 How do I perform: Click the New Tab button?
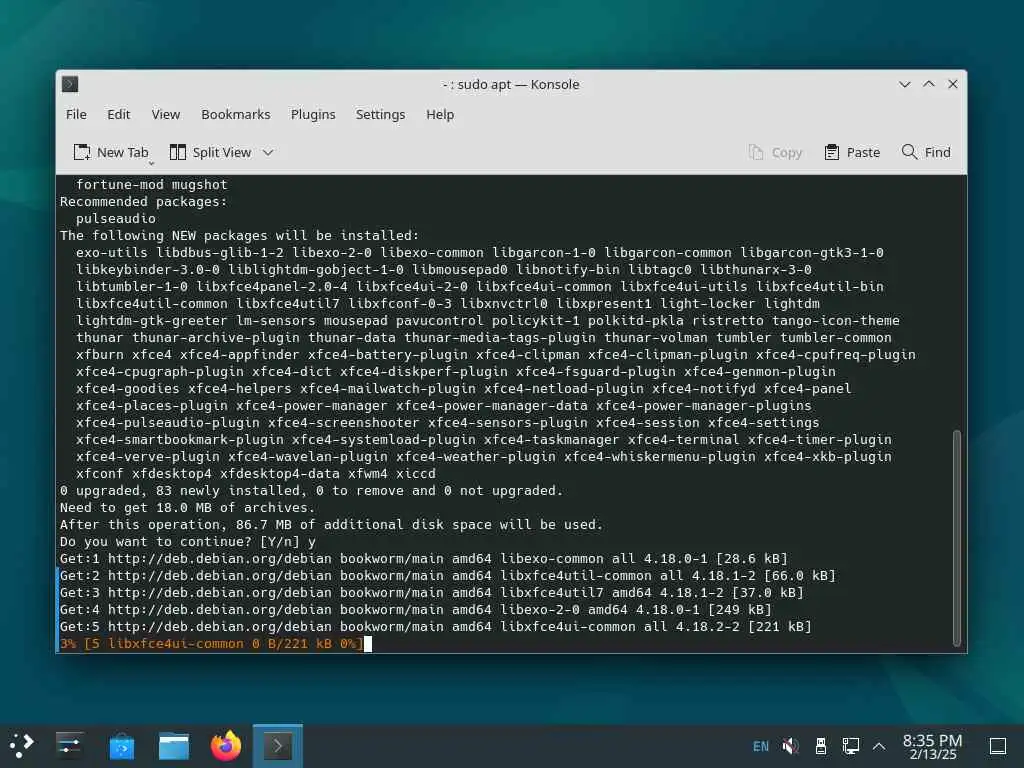point(111,152)
